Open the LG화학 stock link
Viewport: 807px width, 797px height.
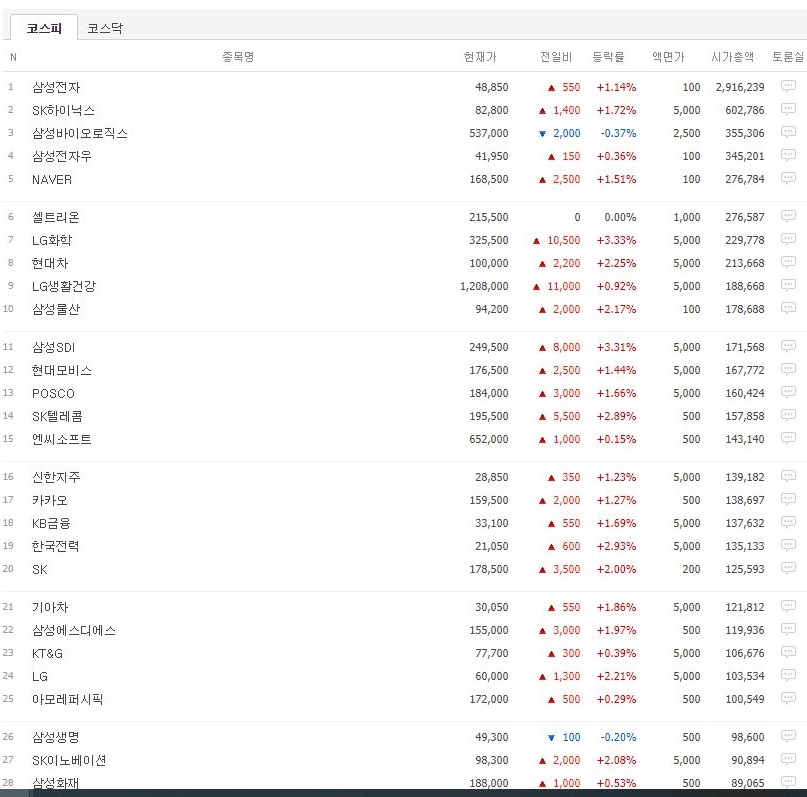52,240
